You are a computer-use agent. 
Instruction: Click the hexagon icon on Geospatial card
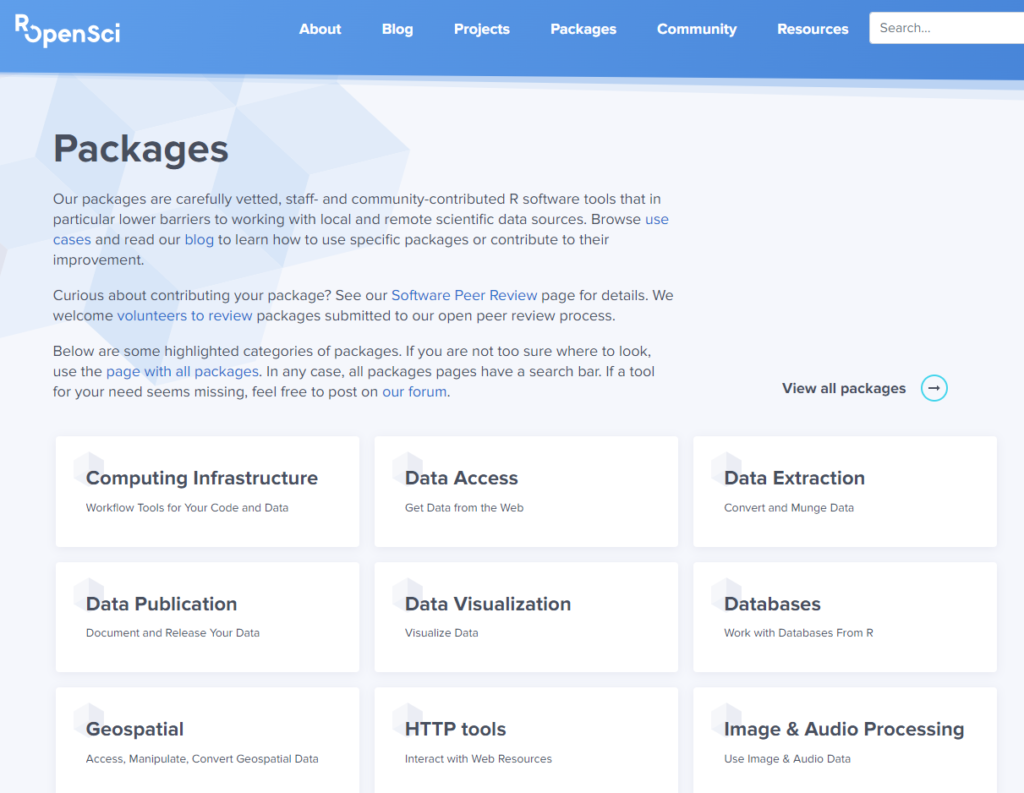pyautogui.click(x=89, y=719)
